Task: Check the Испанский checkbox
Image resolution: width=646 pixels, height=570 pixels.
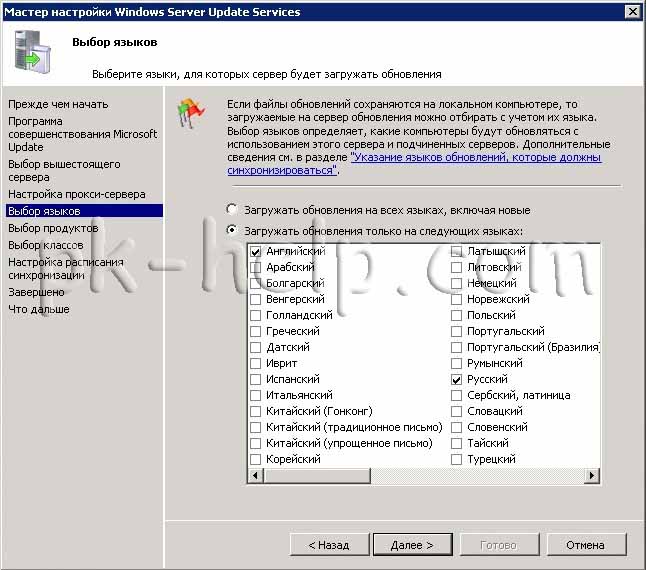Action: (x=255, y=379)
